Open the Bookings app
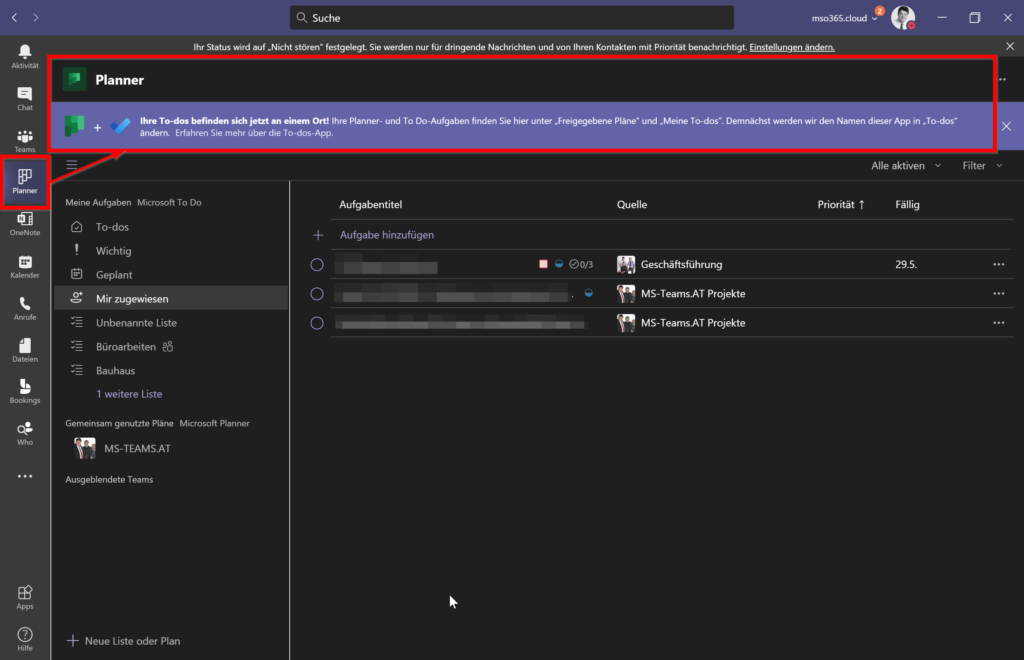The image size is (1024, 660). tap(25, 392)
